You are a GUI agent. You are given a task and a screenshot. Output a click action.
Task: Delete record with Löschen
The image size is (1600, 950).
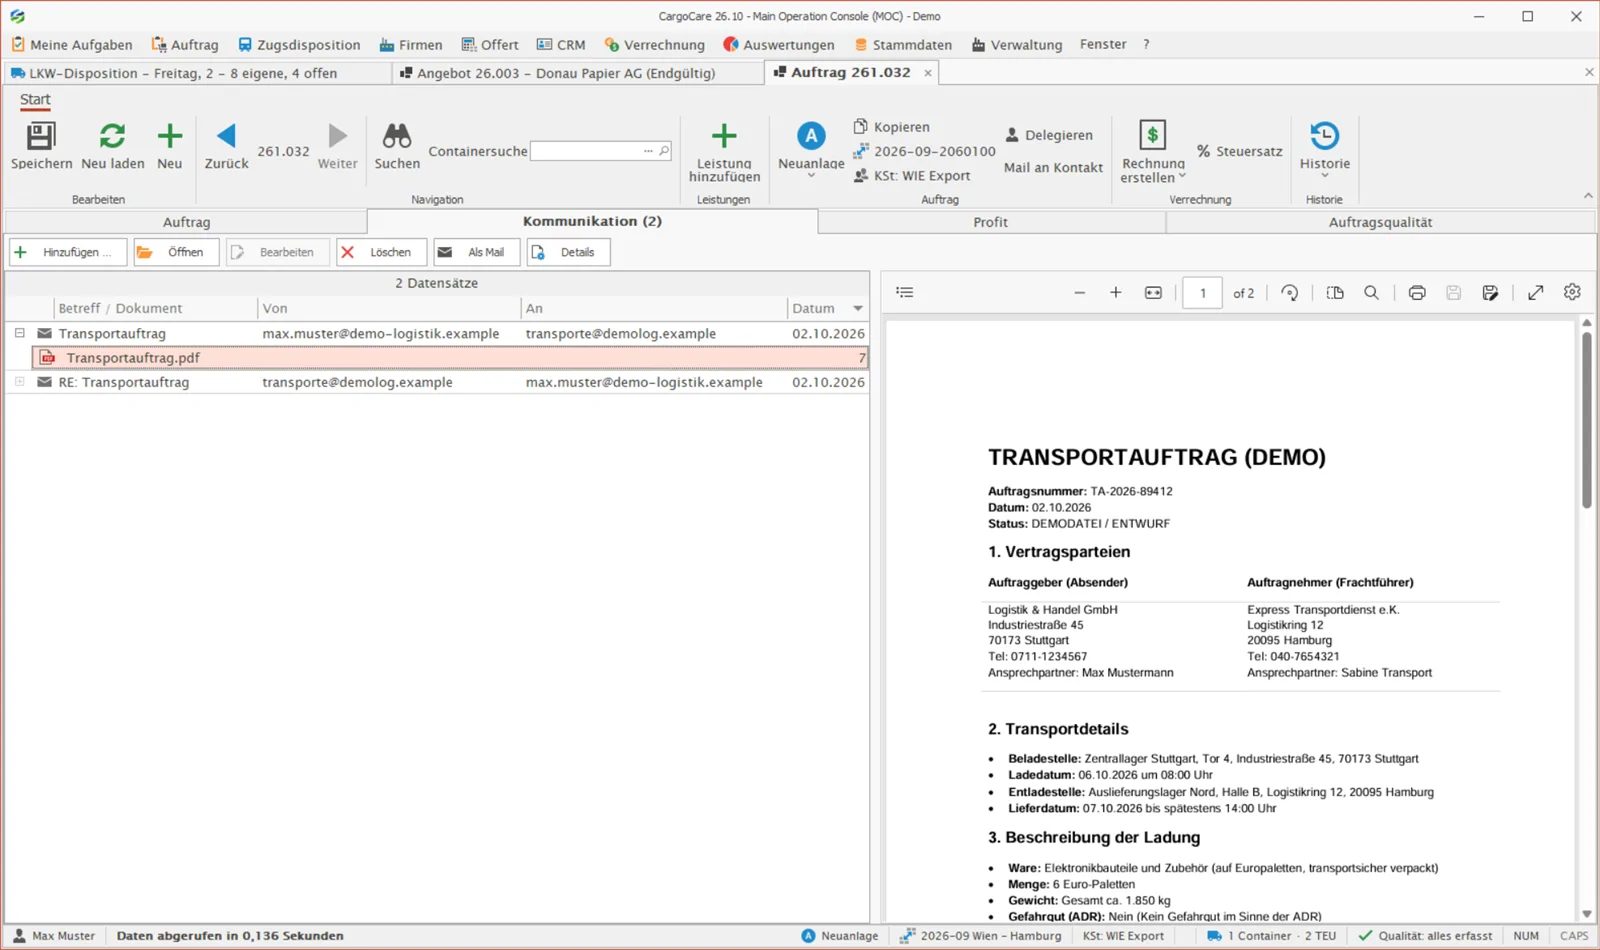coord(381,252)
